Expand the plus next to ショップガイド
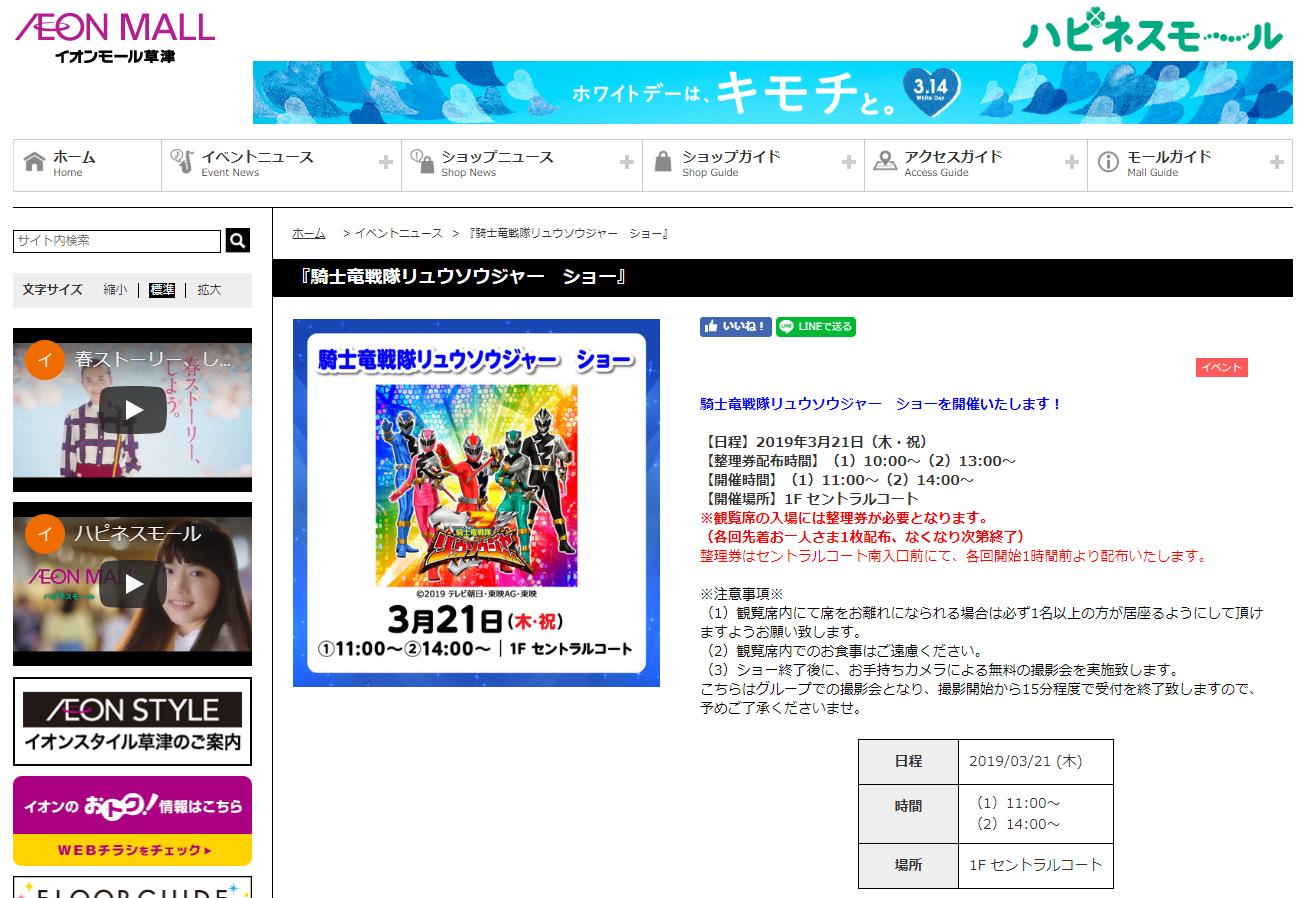1310x898 pixels. point(849,162)
